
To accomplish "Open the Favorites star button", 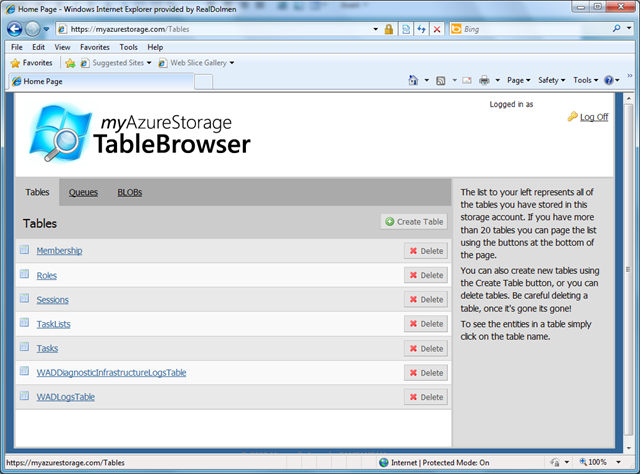I will coord(31,63).
